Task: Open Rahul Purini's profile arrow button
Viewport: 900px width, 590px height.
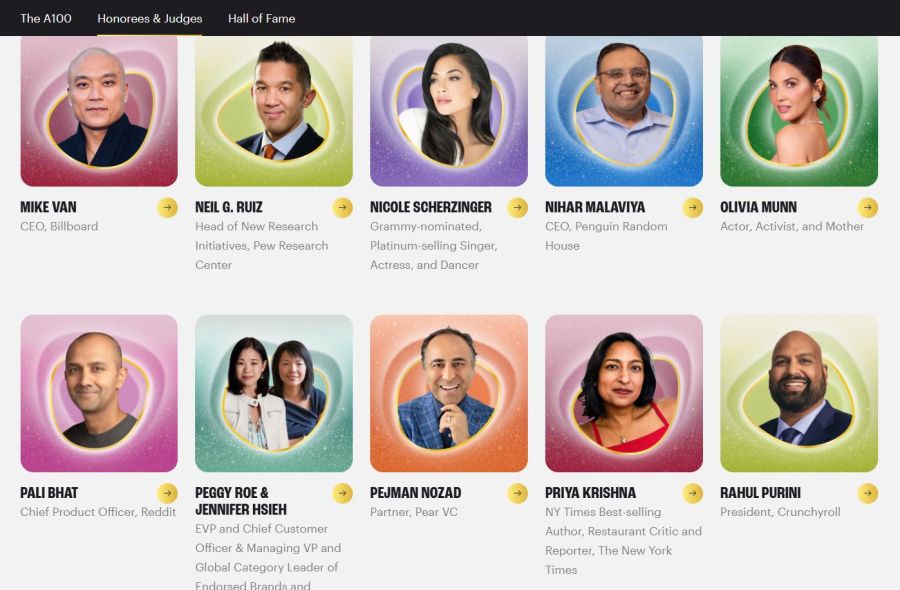Action: point(868,493)
